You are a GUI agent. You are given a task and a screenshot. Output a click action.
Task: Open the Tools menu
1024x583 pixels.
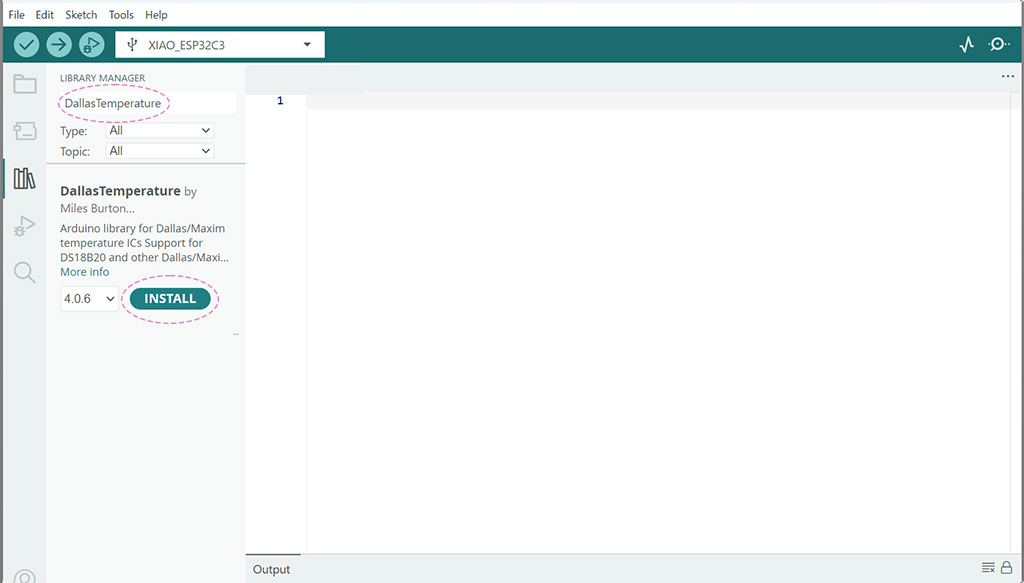tap(121, 15)
